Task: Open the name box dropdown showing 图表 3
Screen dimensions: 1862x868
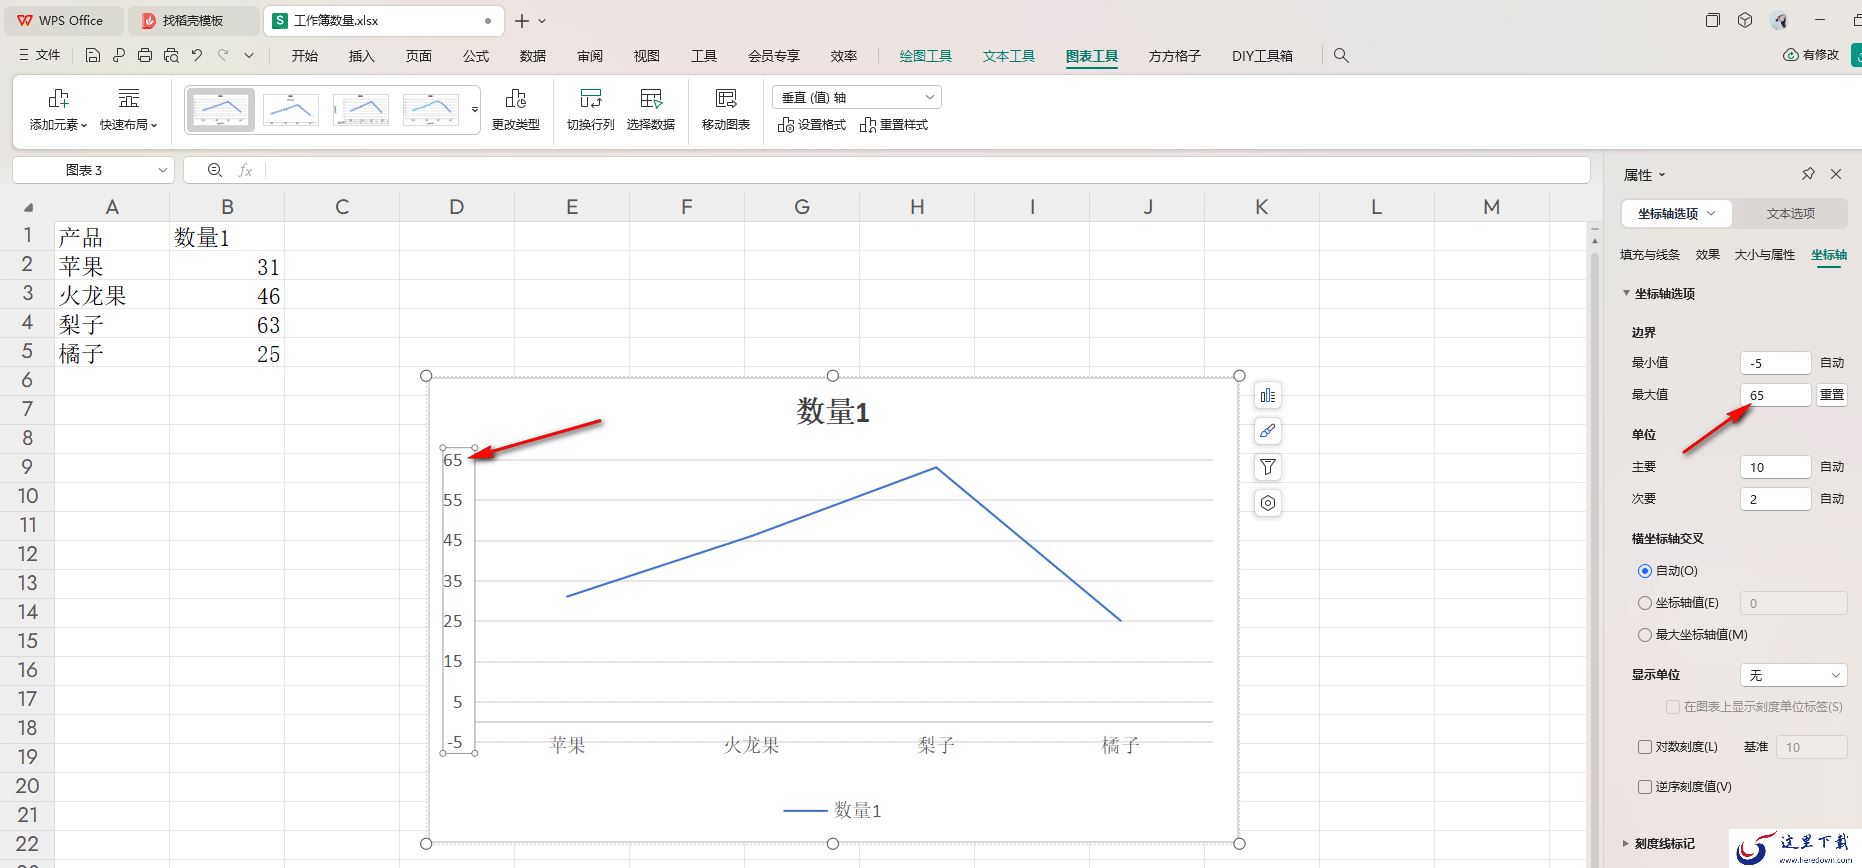Action: [163, 170]
